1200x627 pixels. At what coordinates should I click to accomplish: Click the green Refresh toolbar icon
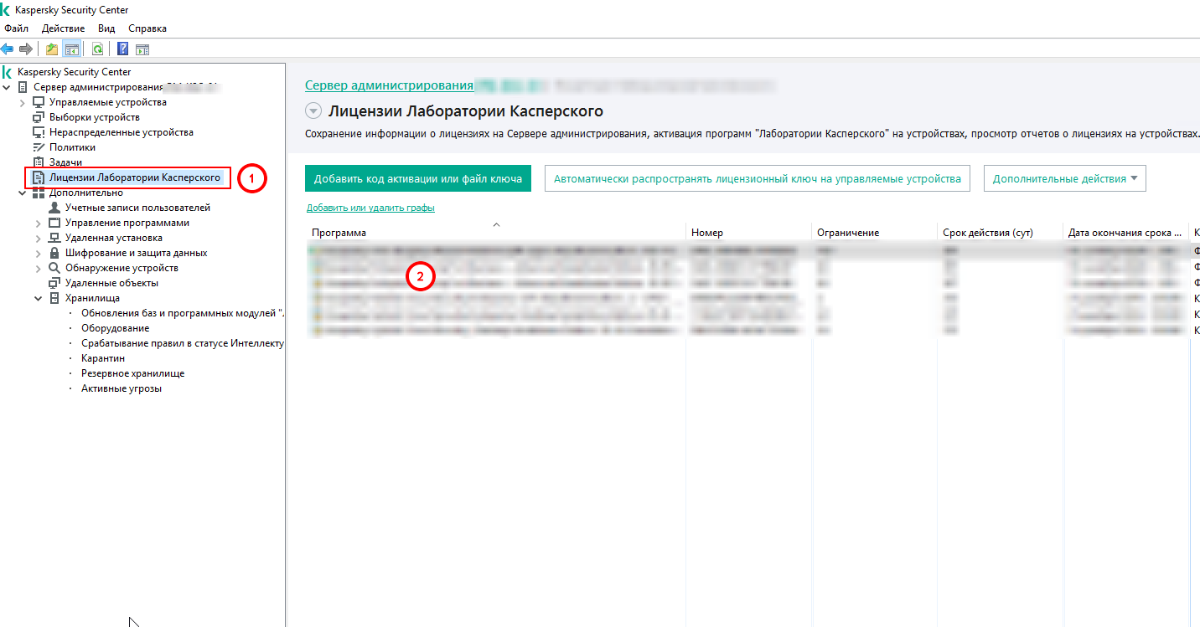(97, 48)
